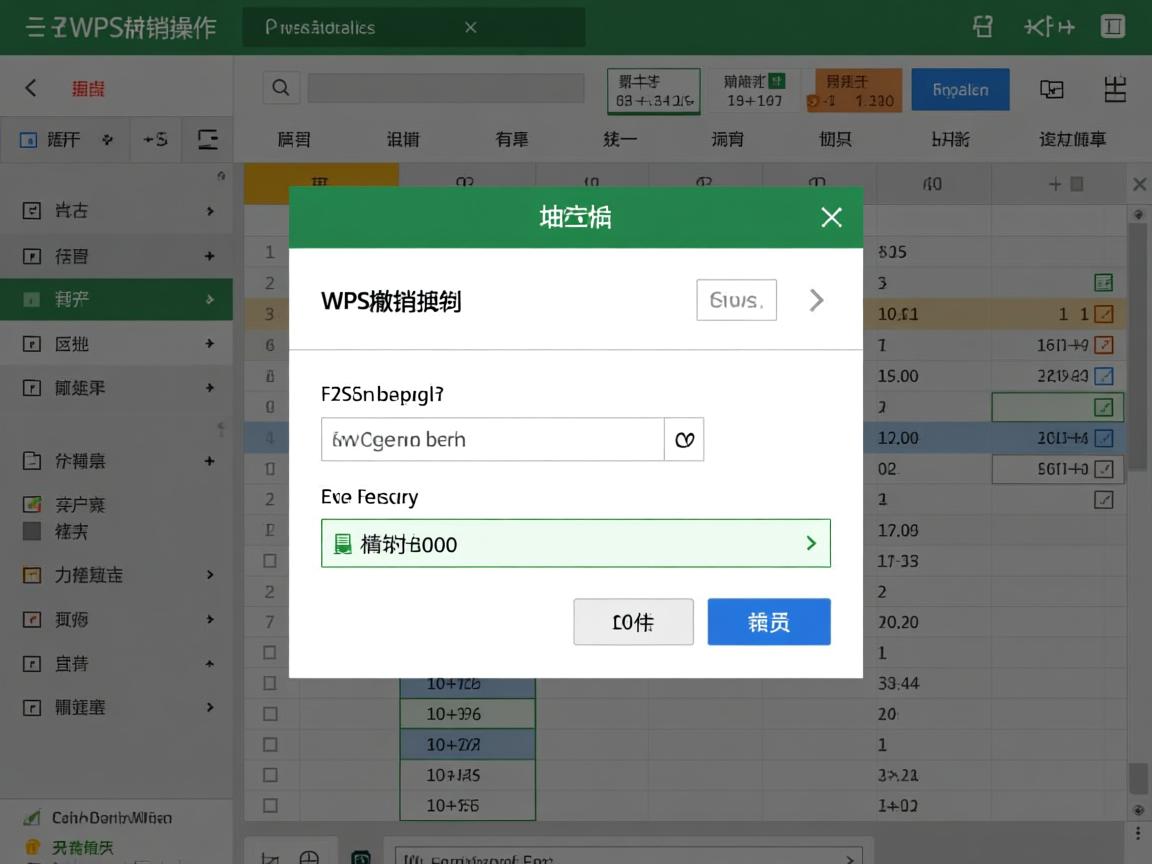Click the eye toggle icon beside the dialog input
The height and width of the screenshot is (864, 1152).
pyautogui.click(x=684, y=439)
